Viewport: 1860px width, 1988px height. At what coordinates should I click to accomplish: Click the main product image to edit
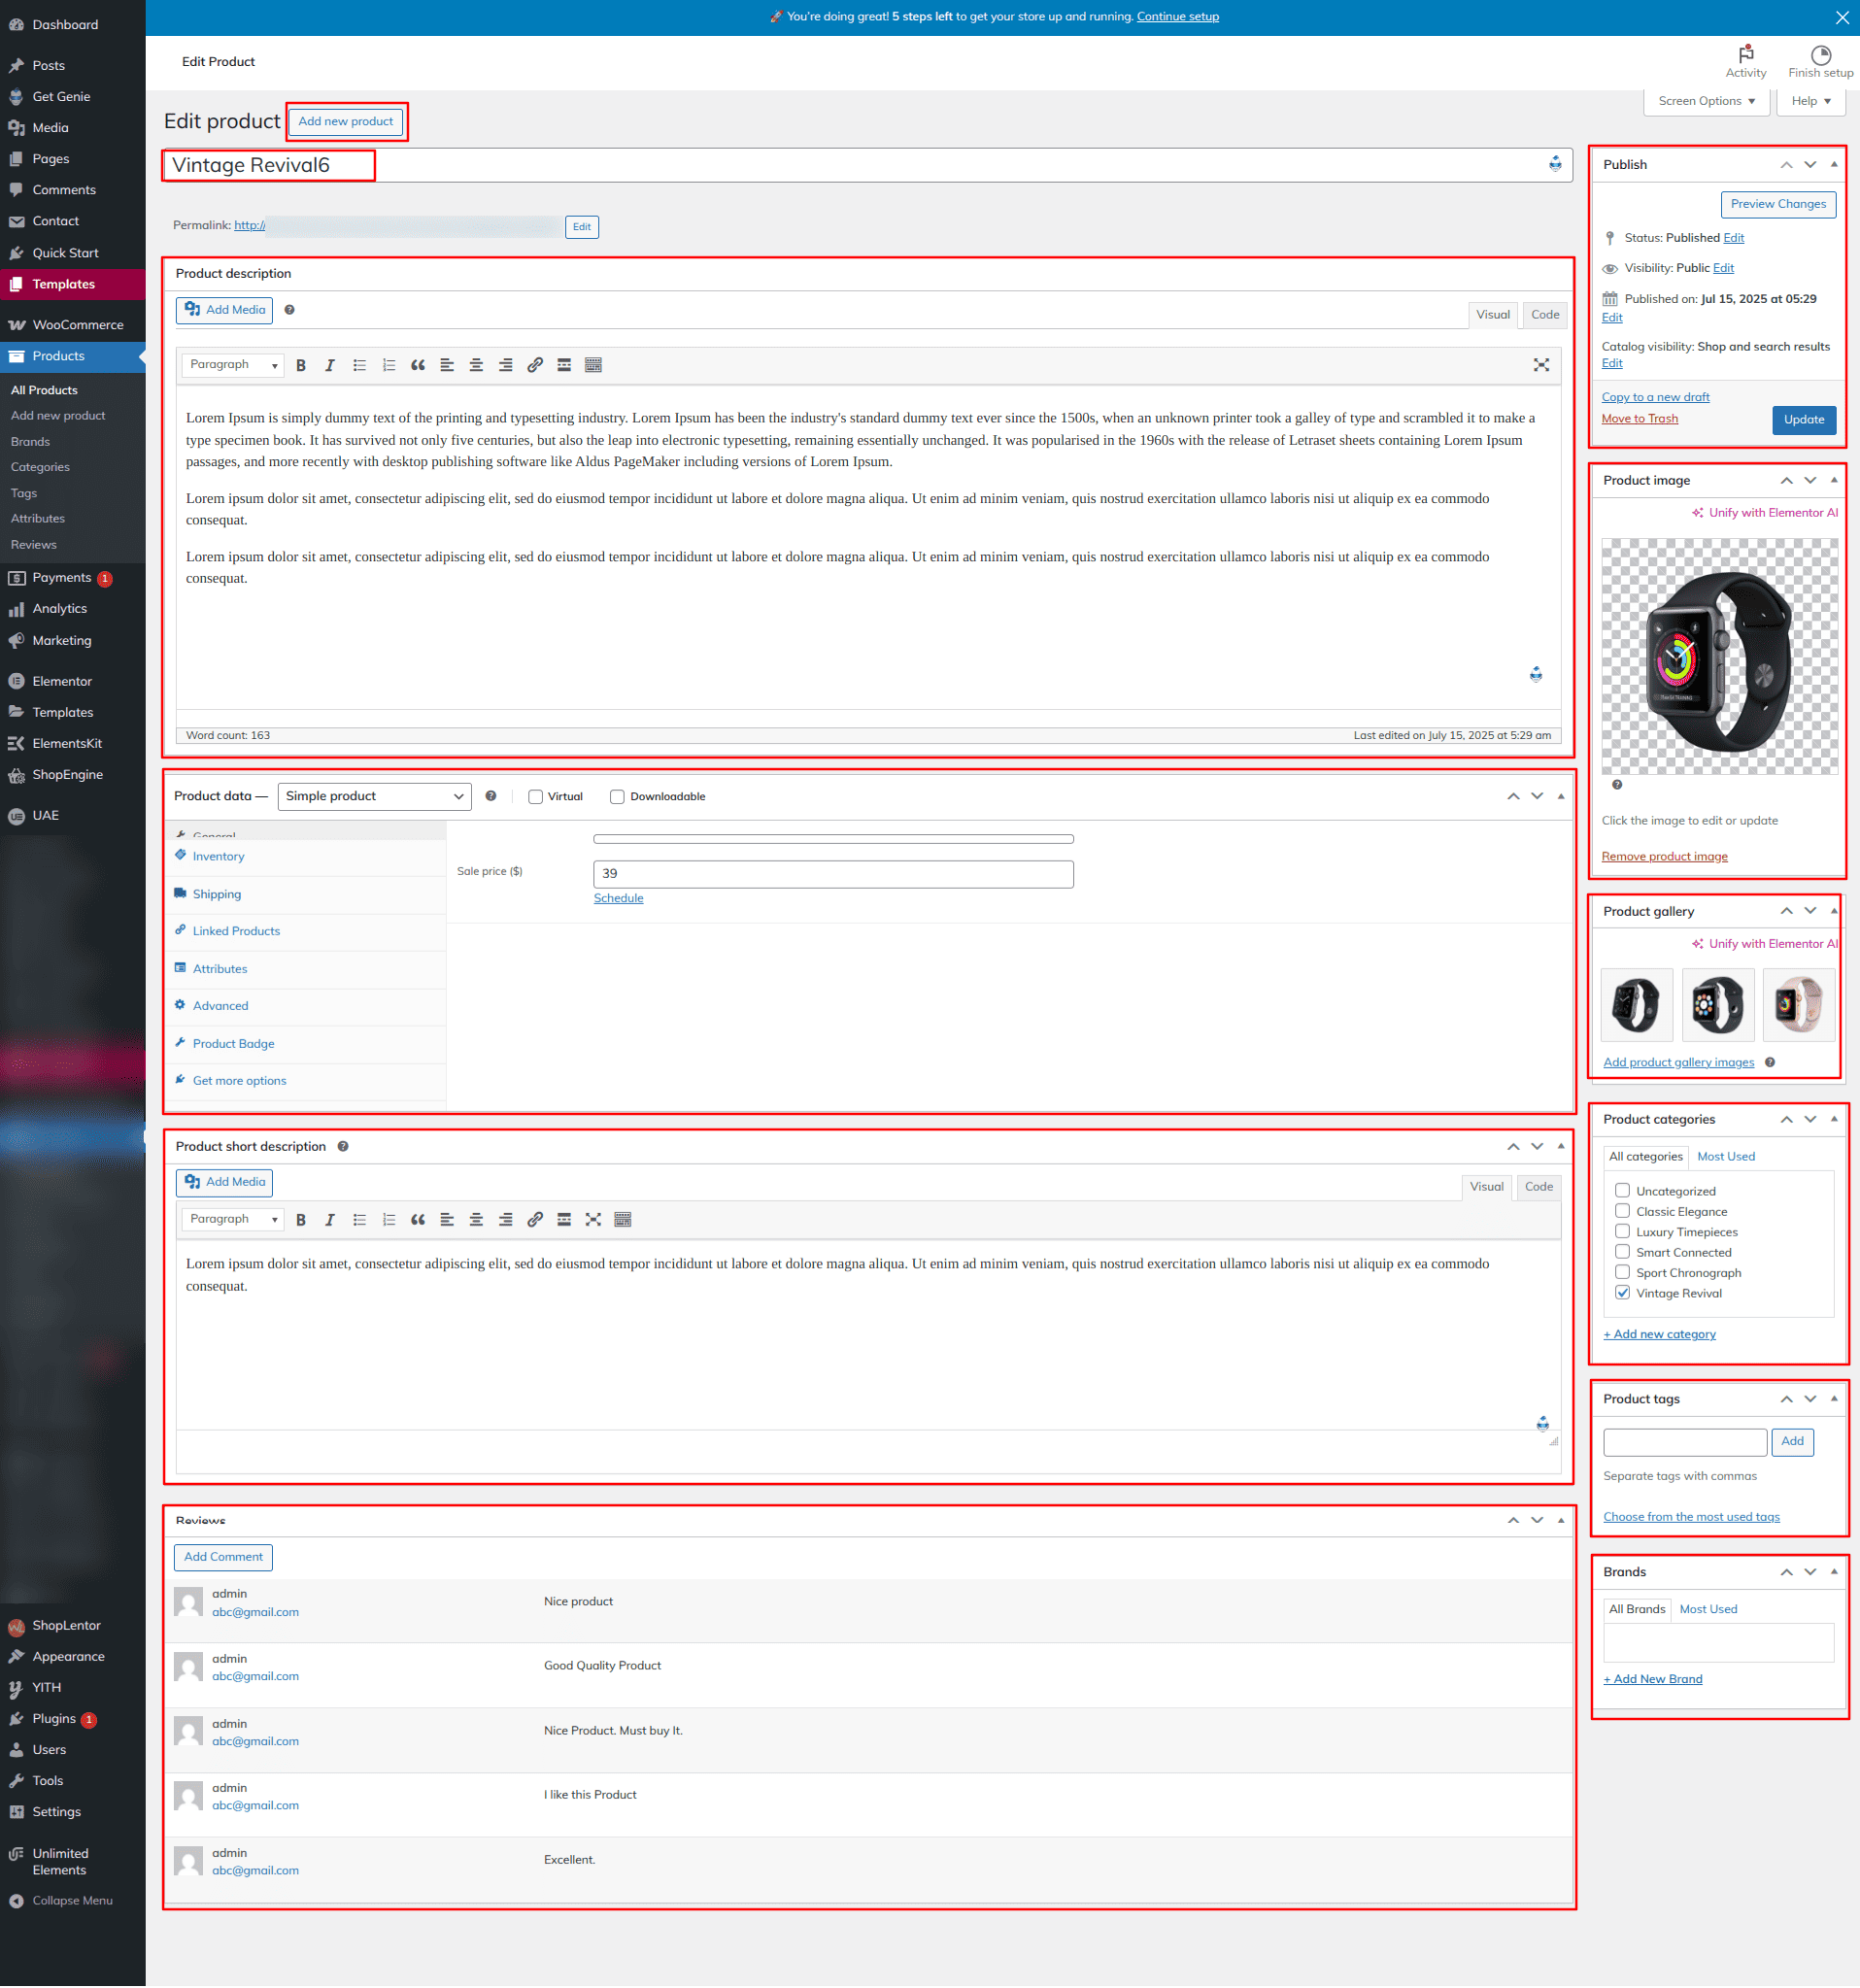click(x=1719, y=657)
